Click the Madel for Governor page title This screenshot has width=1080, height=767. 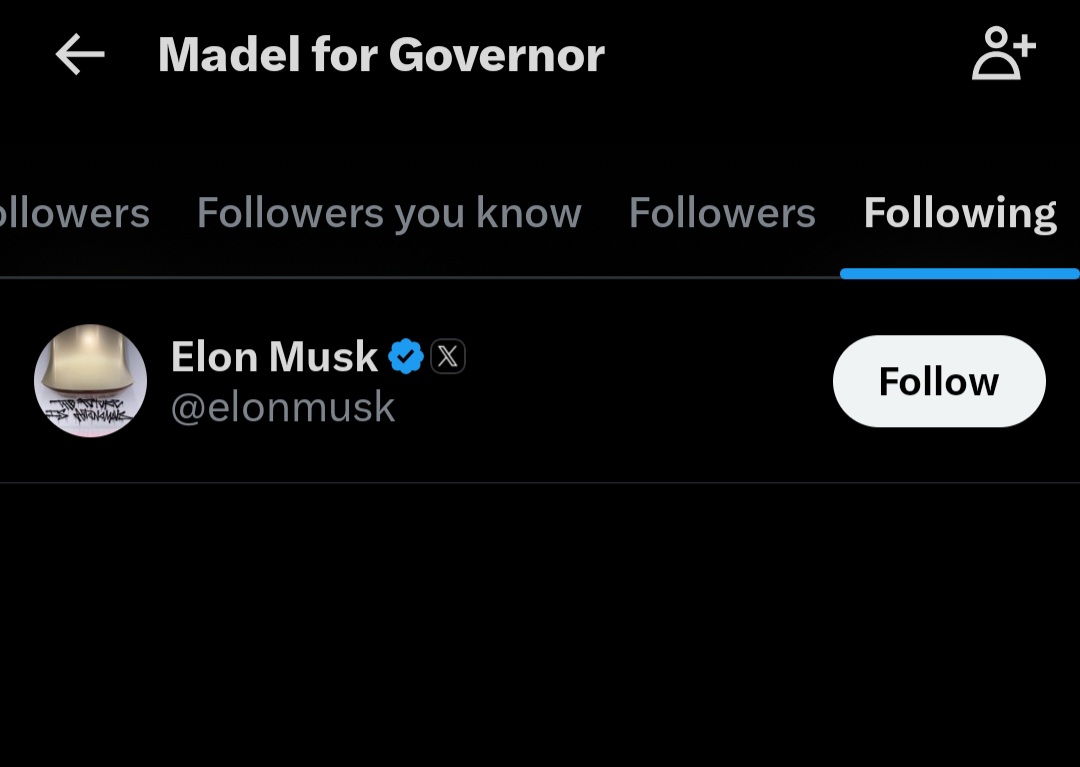[381, 55]
